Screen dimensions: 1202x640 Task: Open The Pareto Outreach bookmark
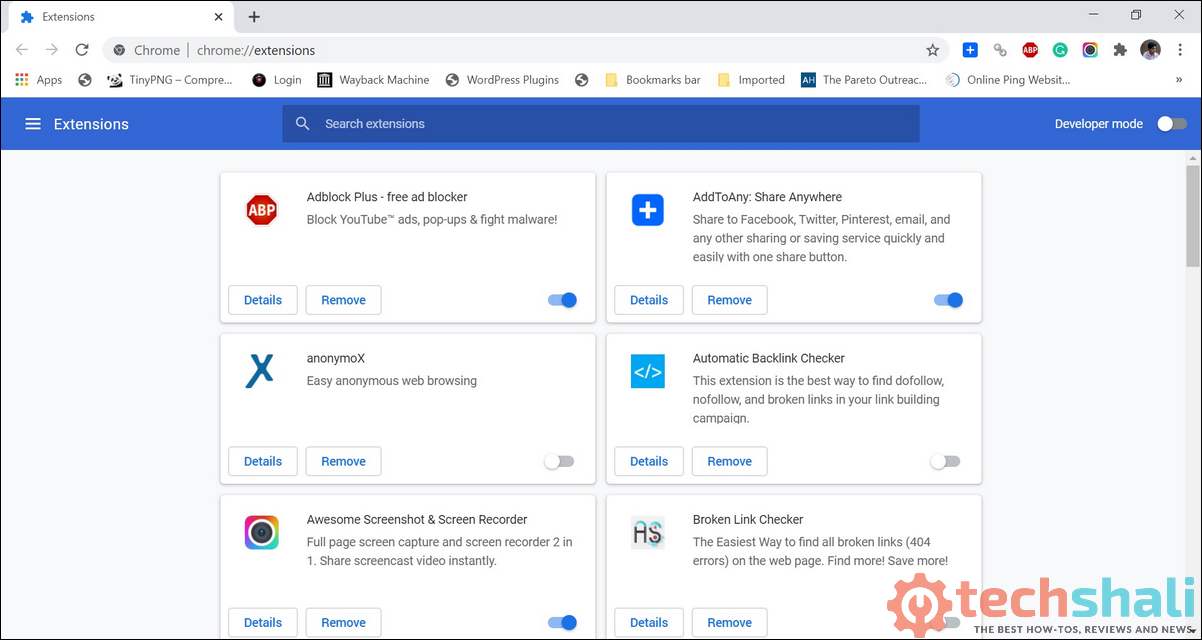tap(865, 80)
